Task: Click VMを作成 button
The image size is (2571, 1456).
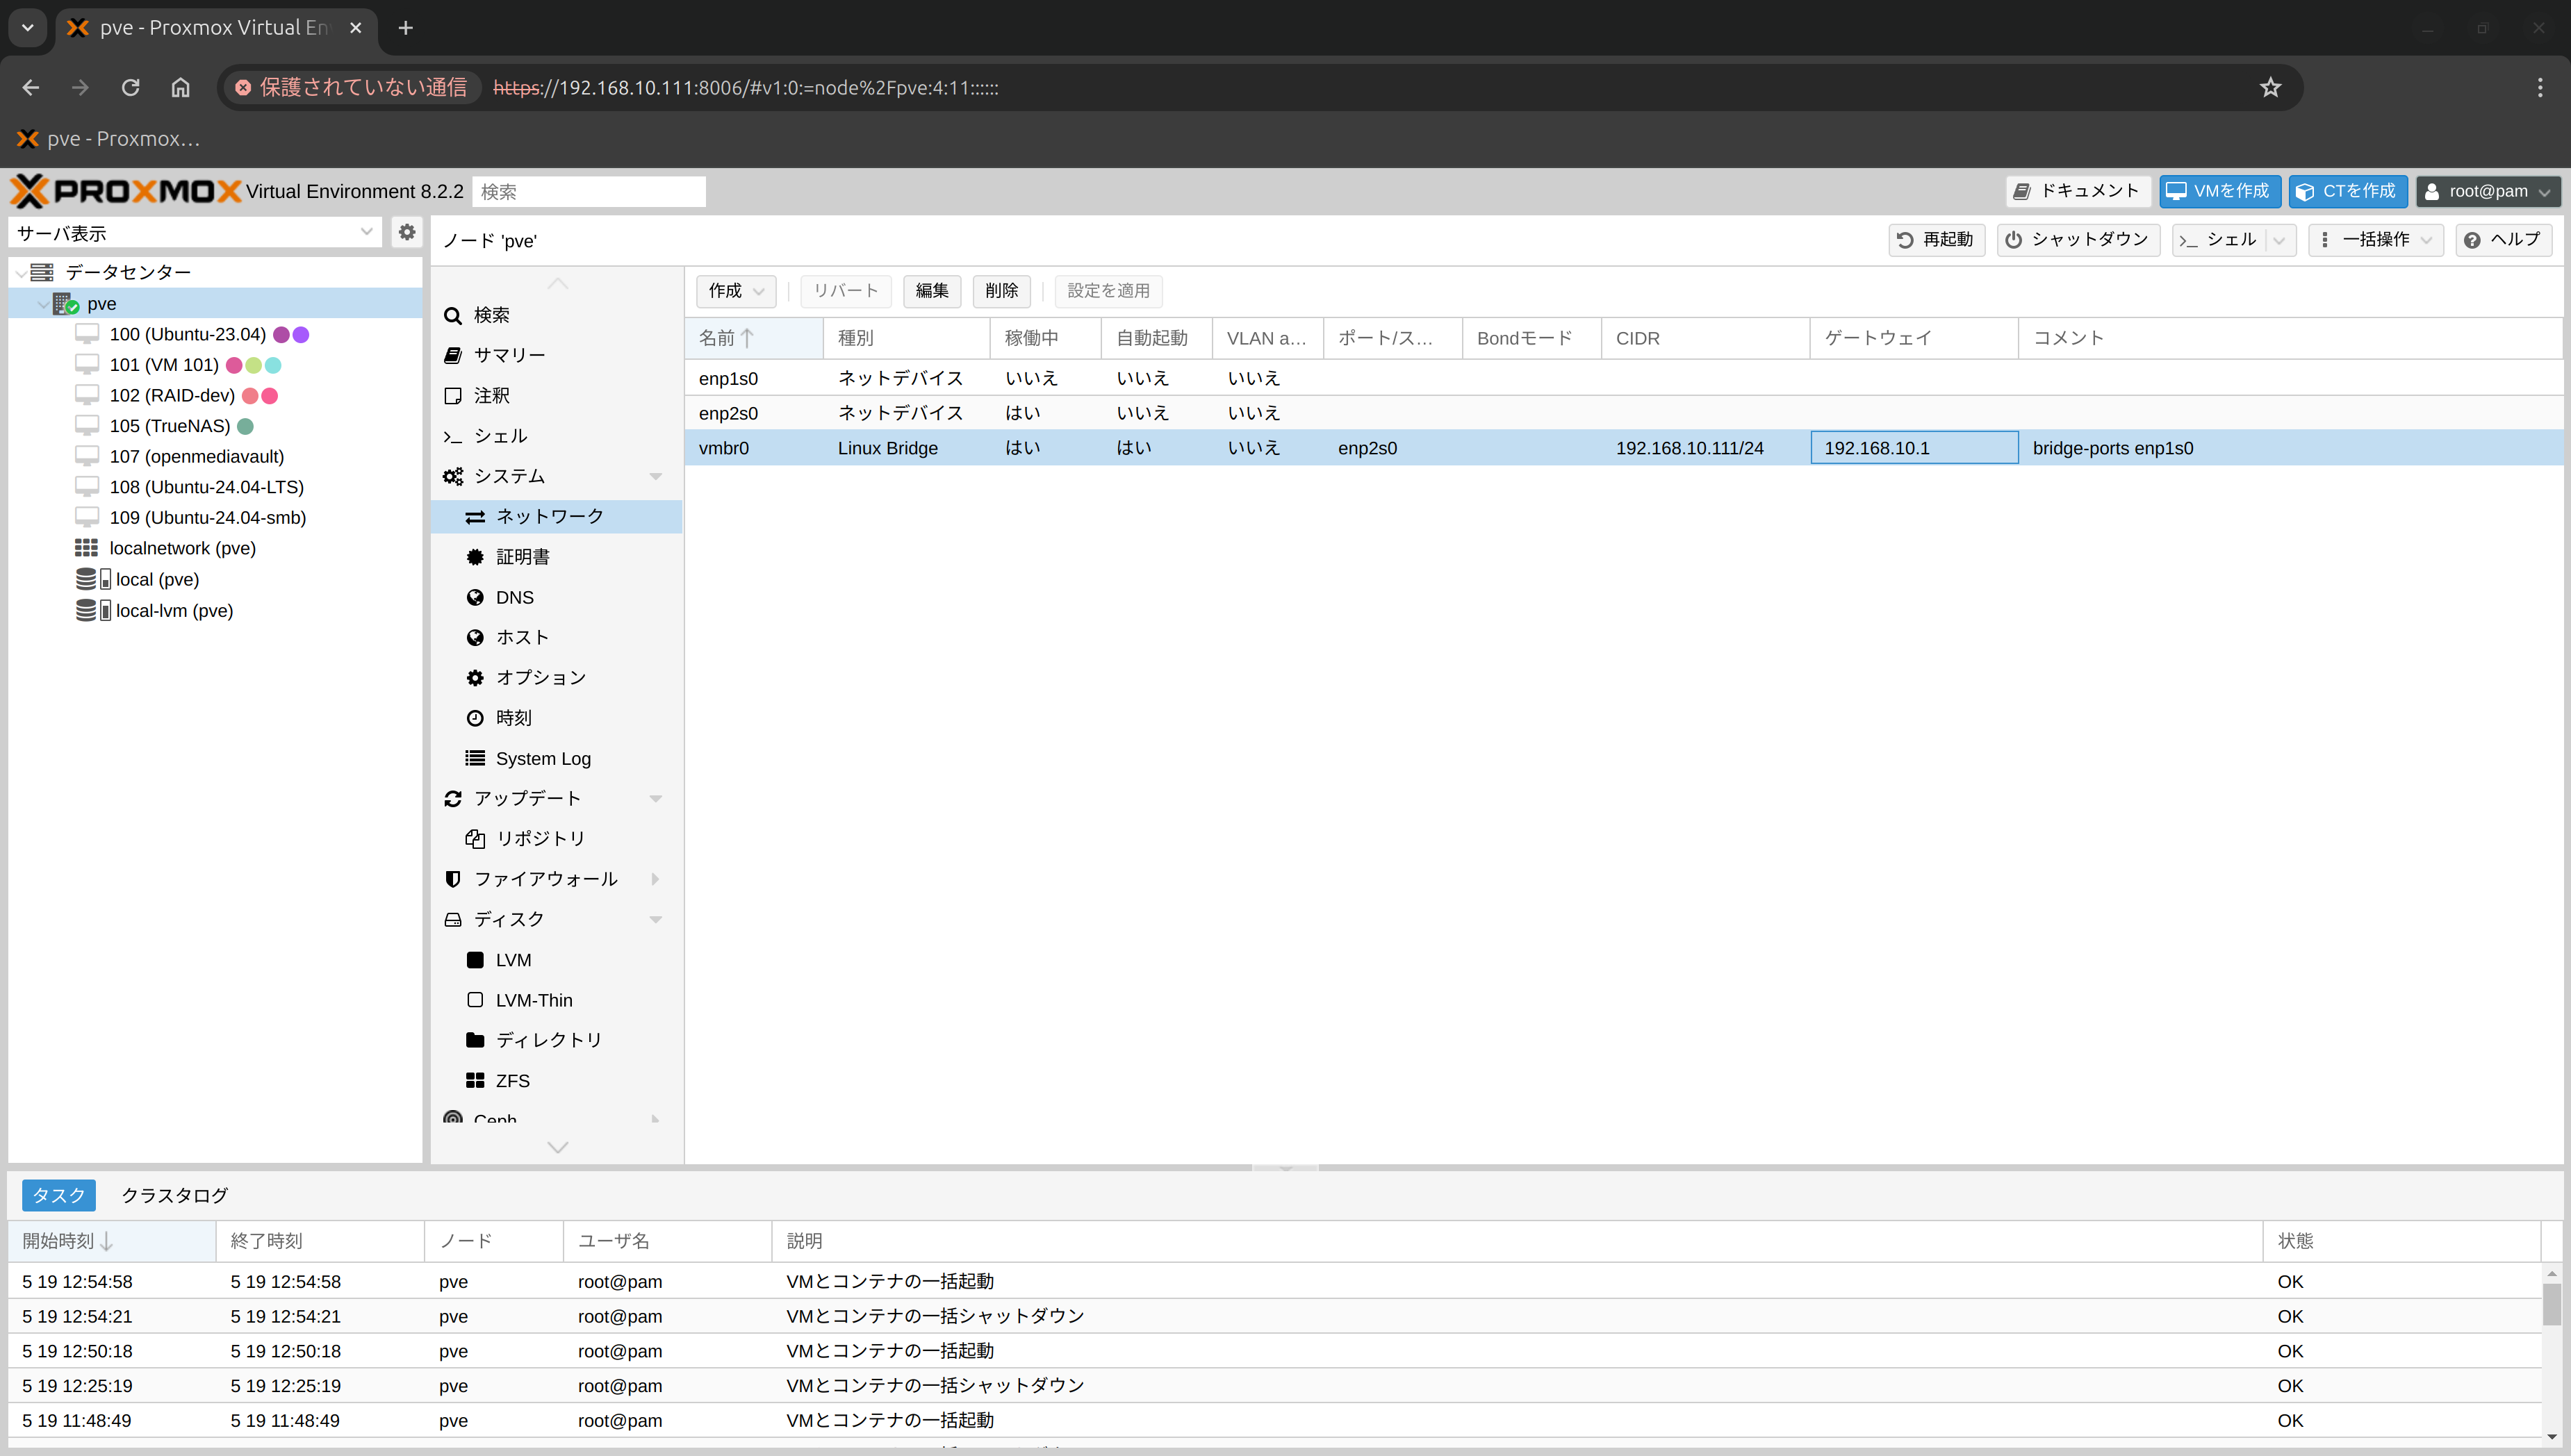Action: [2219, 191]
